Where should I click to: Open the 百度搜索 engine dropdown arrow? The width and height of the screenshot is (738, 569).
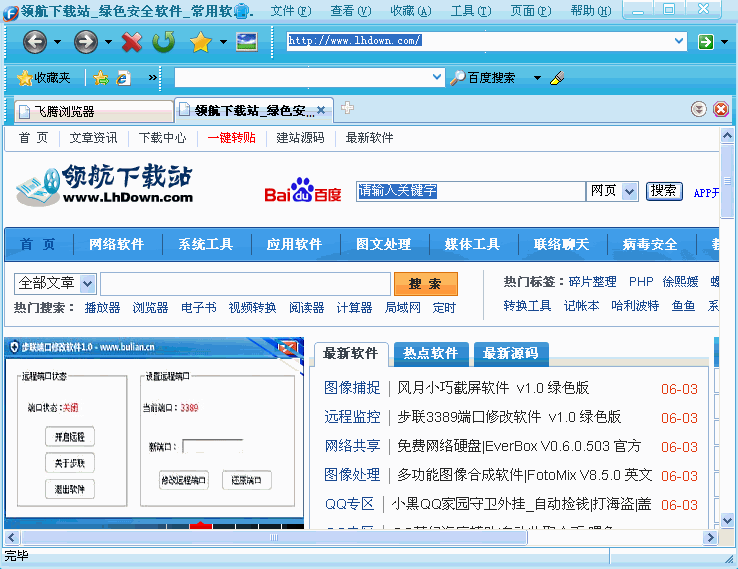(537, 78)
